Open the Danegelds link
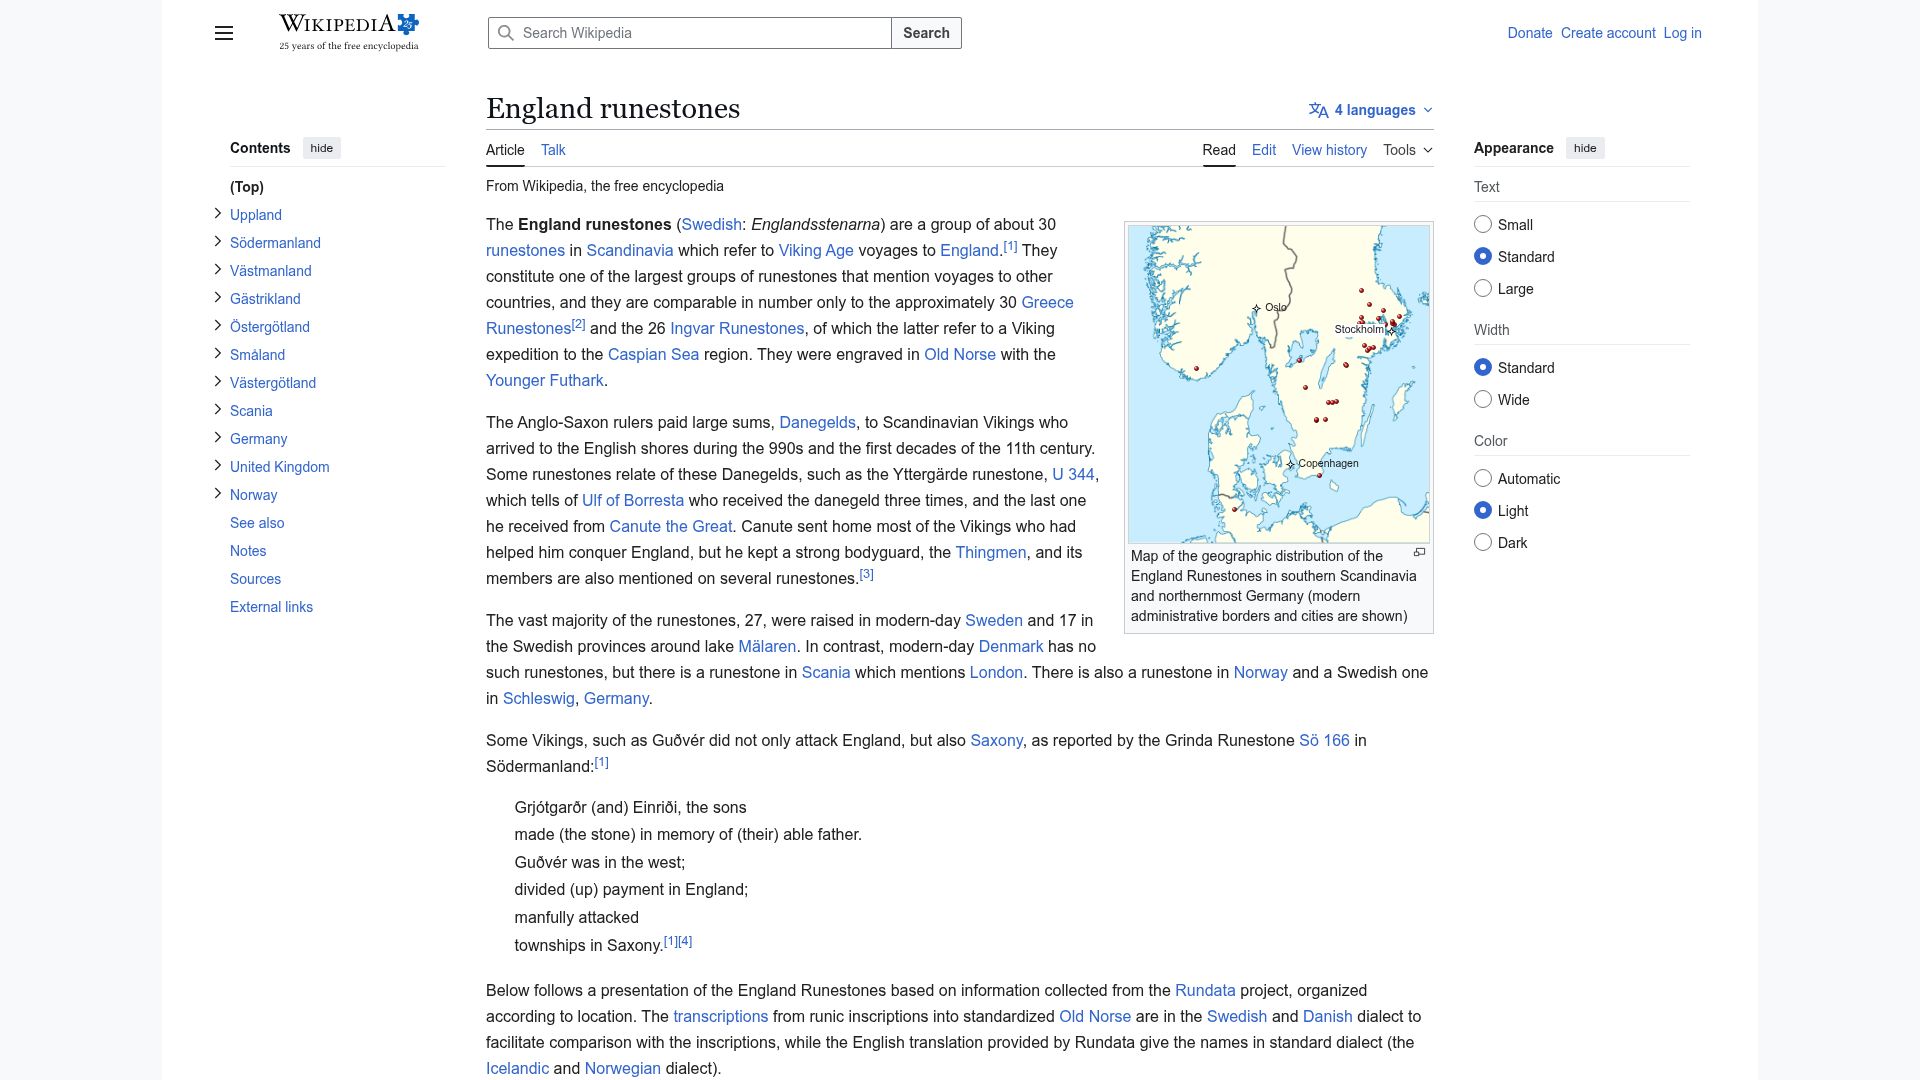The image size is (1920, 1080). pos(817,422)
